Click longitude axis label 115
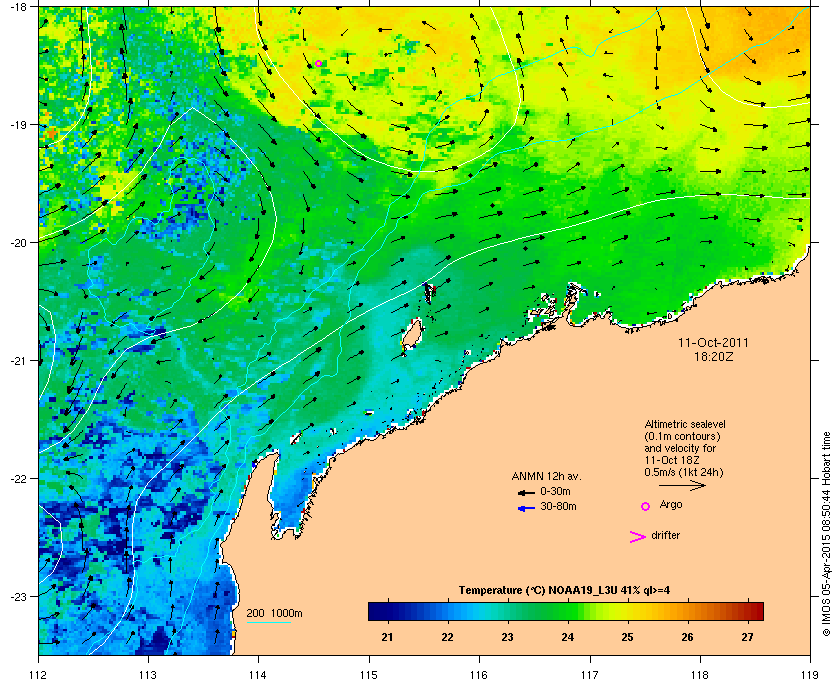The image size is (840, 680). click(x=369, y=675)
